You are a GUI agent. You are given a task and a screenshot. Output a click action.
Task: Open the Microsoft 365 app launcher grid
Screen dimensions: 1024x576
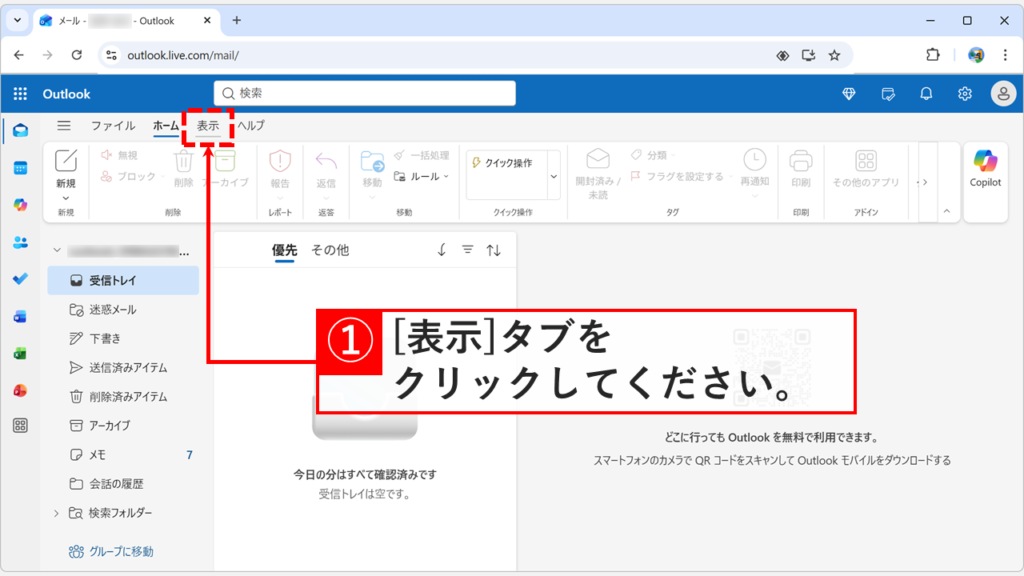18,93
